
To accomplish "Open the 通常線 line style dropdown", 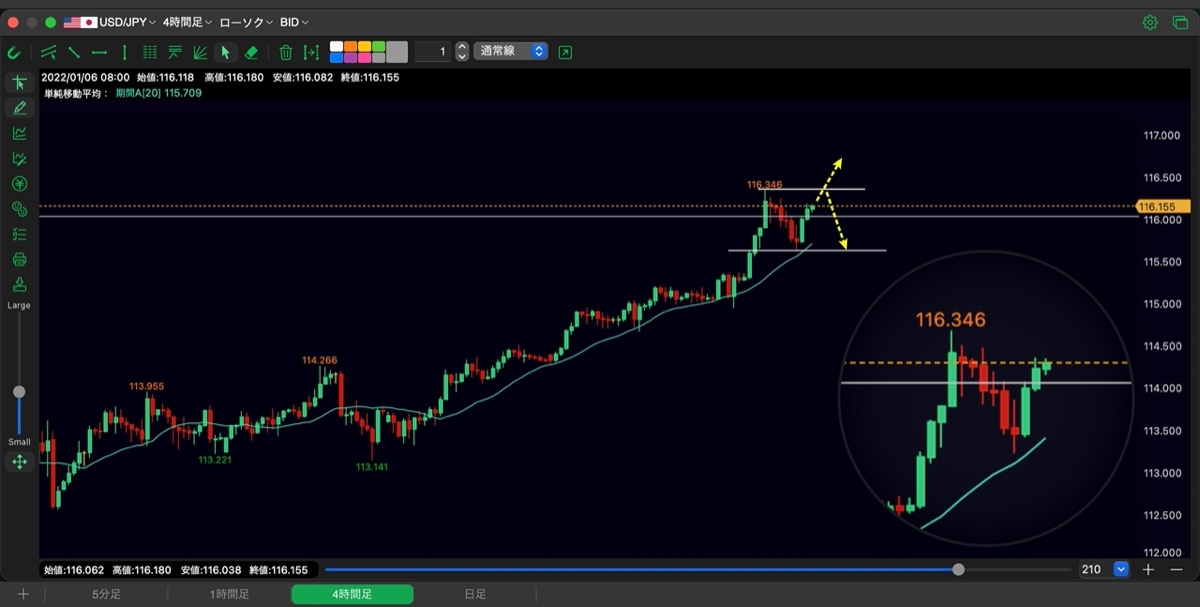I will coord(511,51).
